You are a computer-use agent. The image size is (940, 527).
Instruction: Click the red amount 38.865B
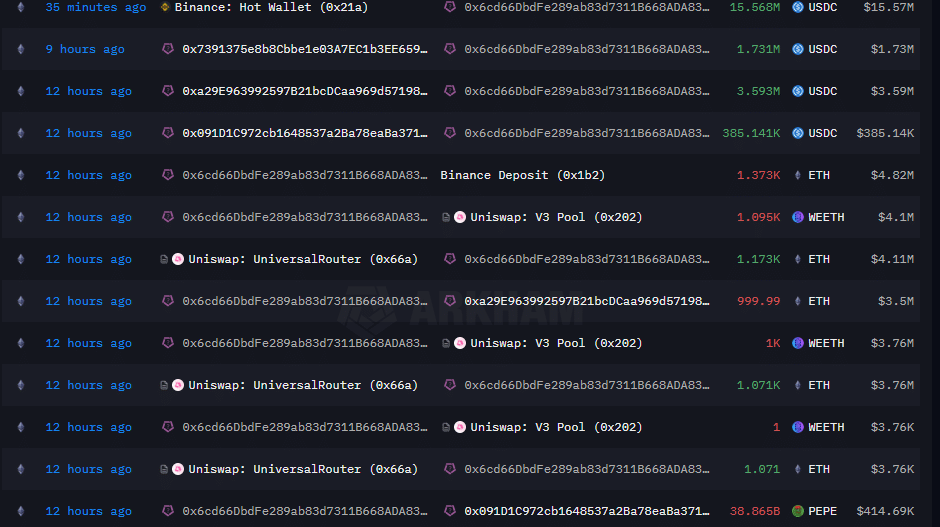(755, 511)
